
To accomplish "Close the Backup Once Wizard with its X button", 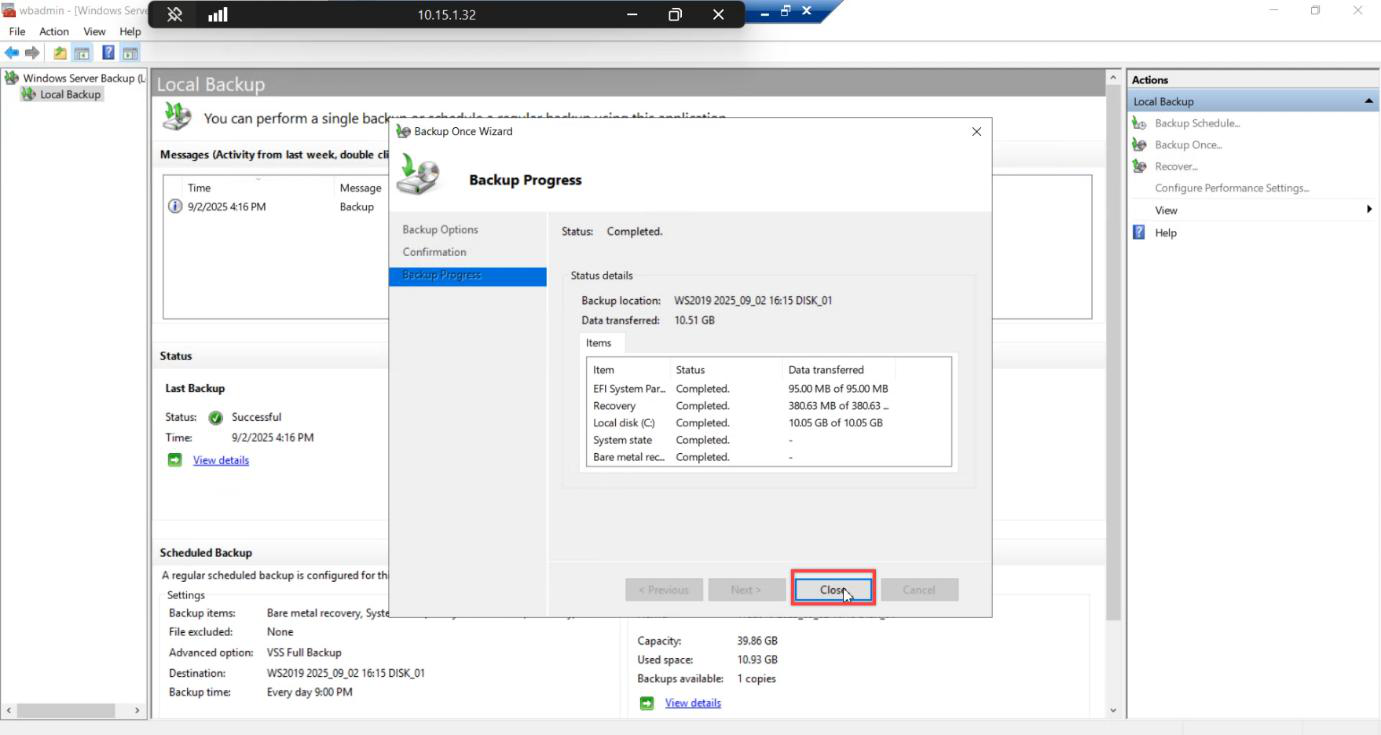I will (x=976, y=131).
